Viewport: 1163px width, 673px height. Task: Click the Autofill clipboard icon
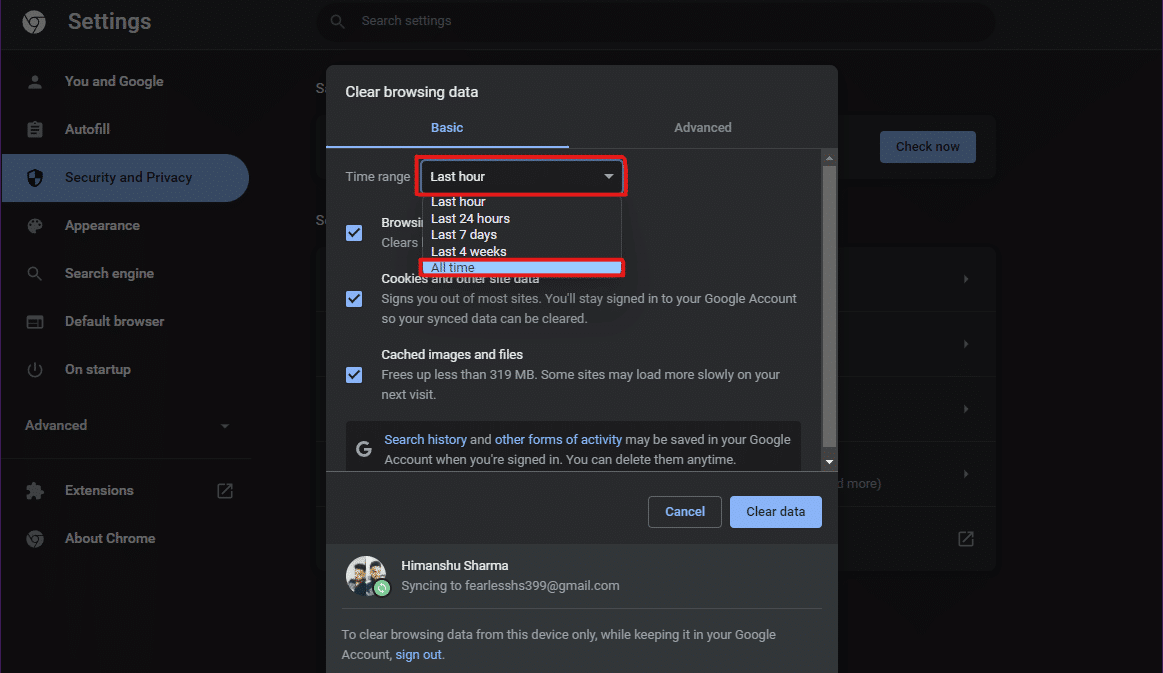coord(35,129)
